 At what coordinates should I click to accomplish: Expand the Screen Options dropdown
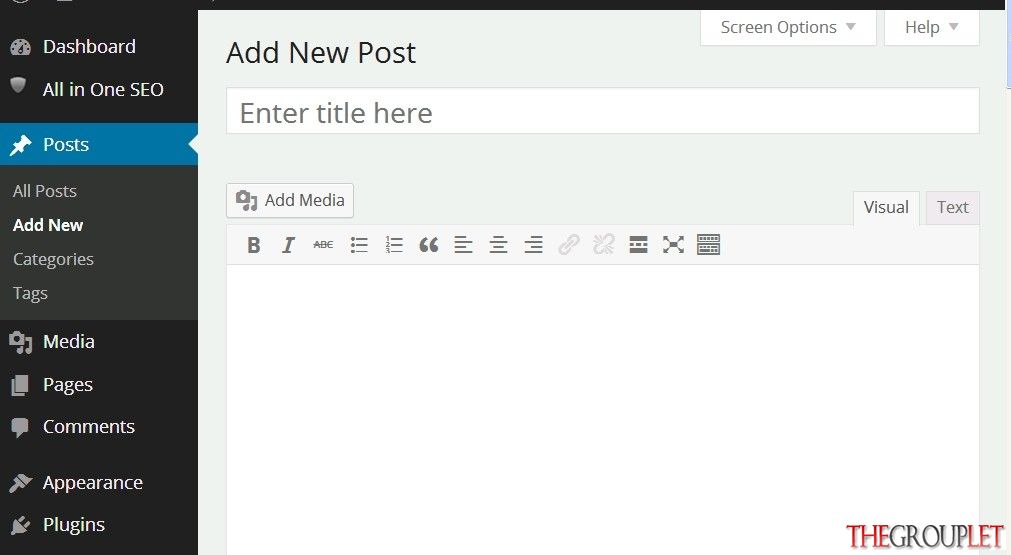coord(788,28)
